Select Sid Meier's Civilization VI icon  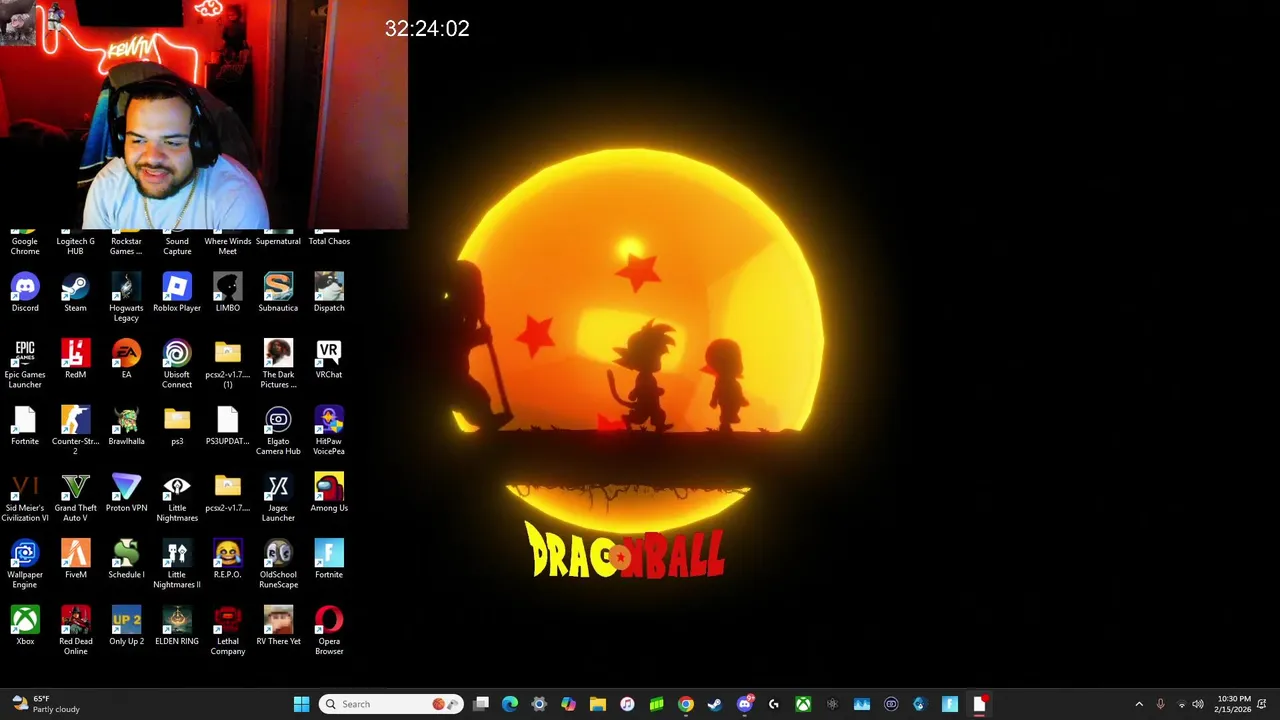[25, 498]
